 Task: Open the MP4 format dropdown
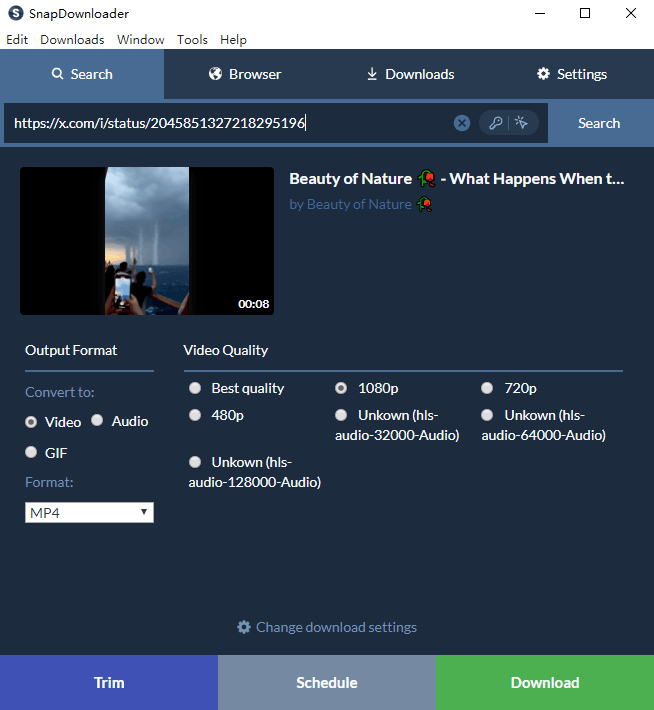pos(89,513)
